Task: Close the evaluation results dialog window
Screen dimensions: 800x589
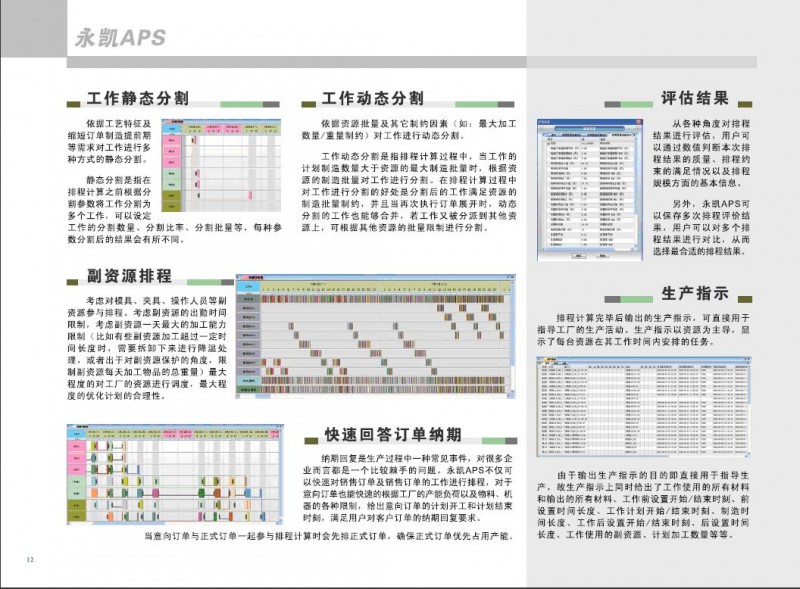Action: pyautogui.click(x=638, y=122)
